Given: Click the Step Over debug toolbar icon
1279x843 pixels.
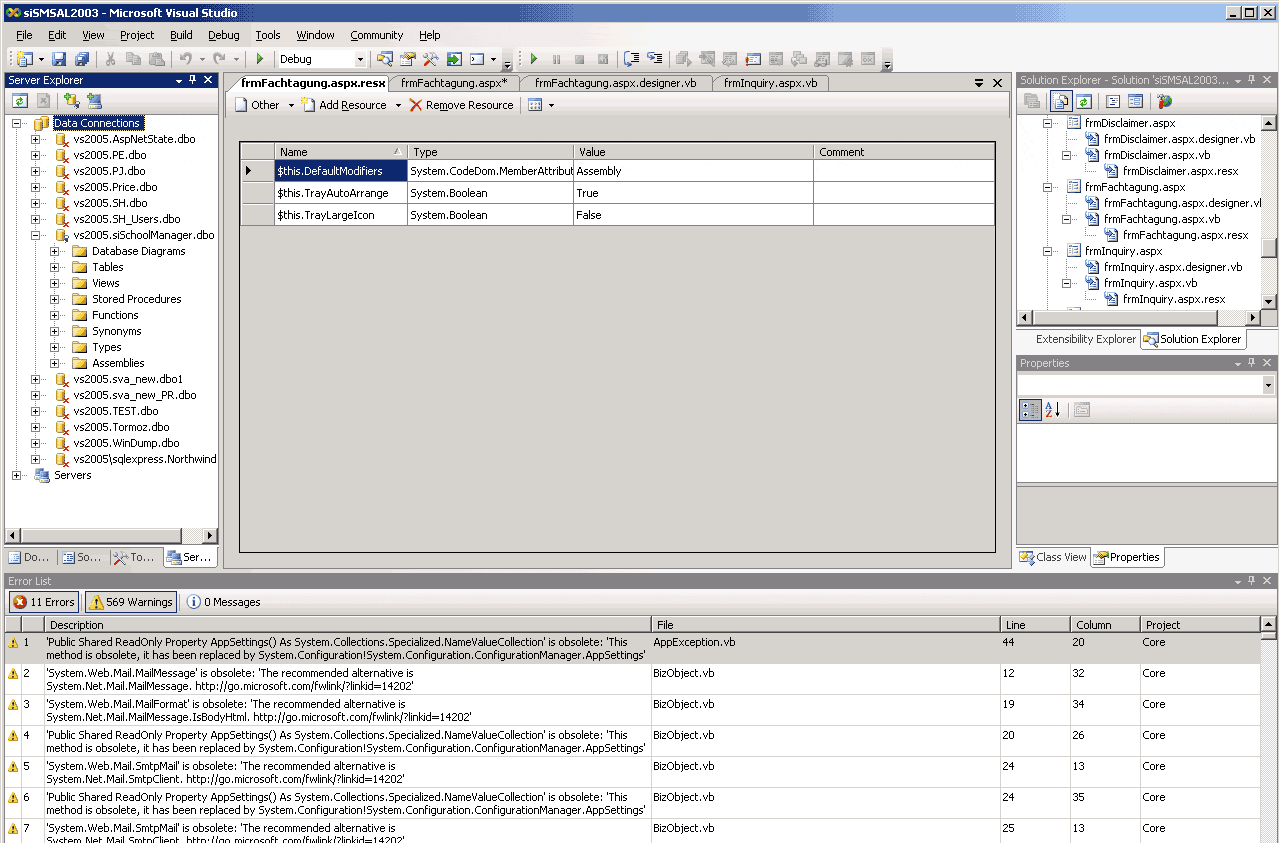Looking at the screenshot, I should coord(631,60).
